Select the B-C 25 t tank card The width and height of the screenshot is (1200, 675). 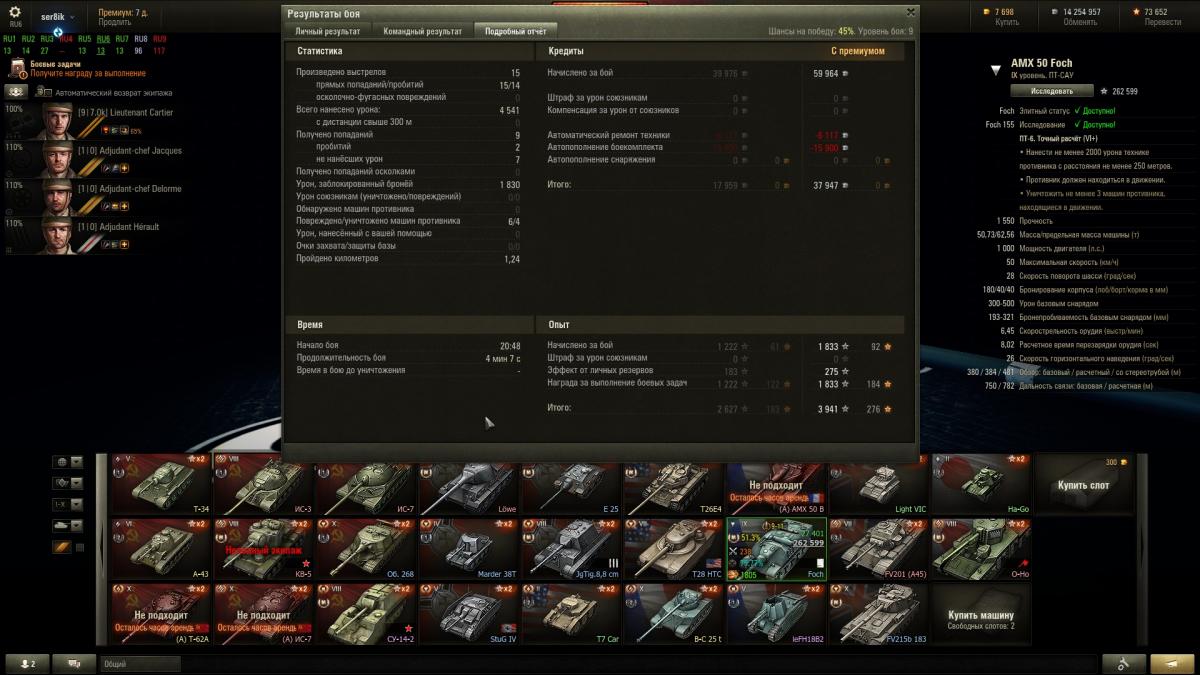(674, 614)
